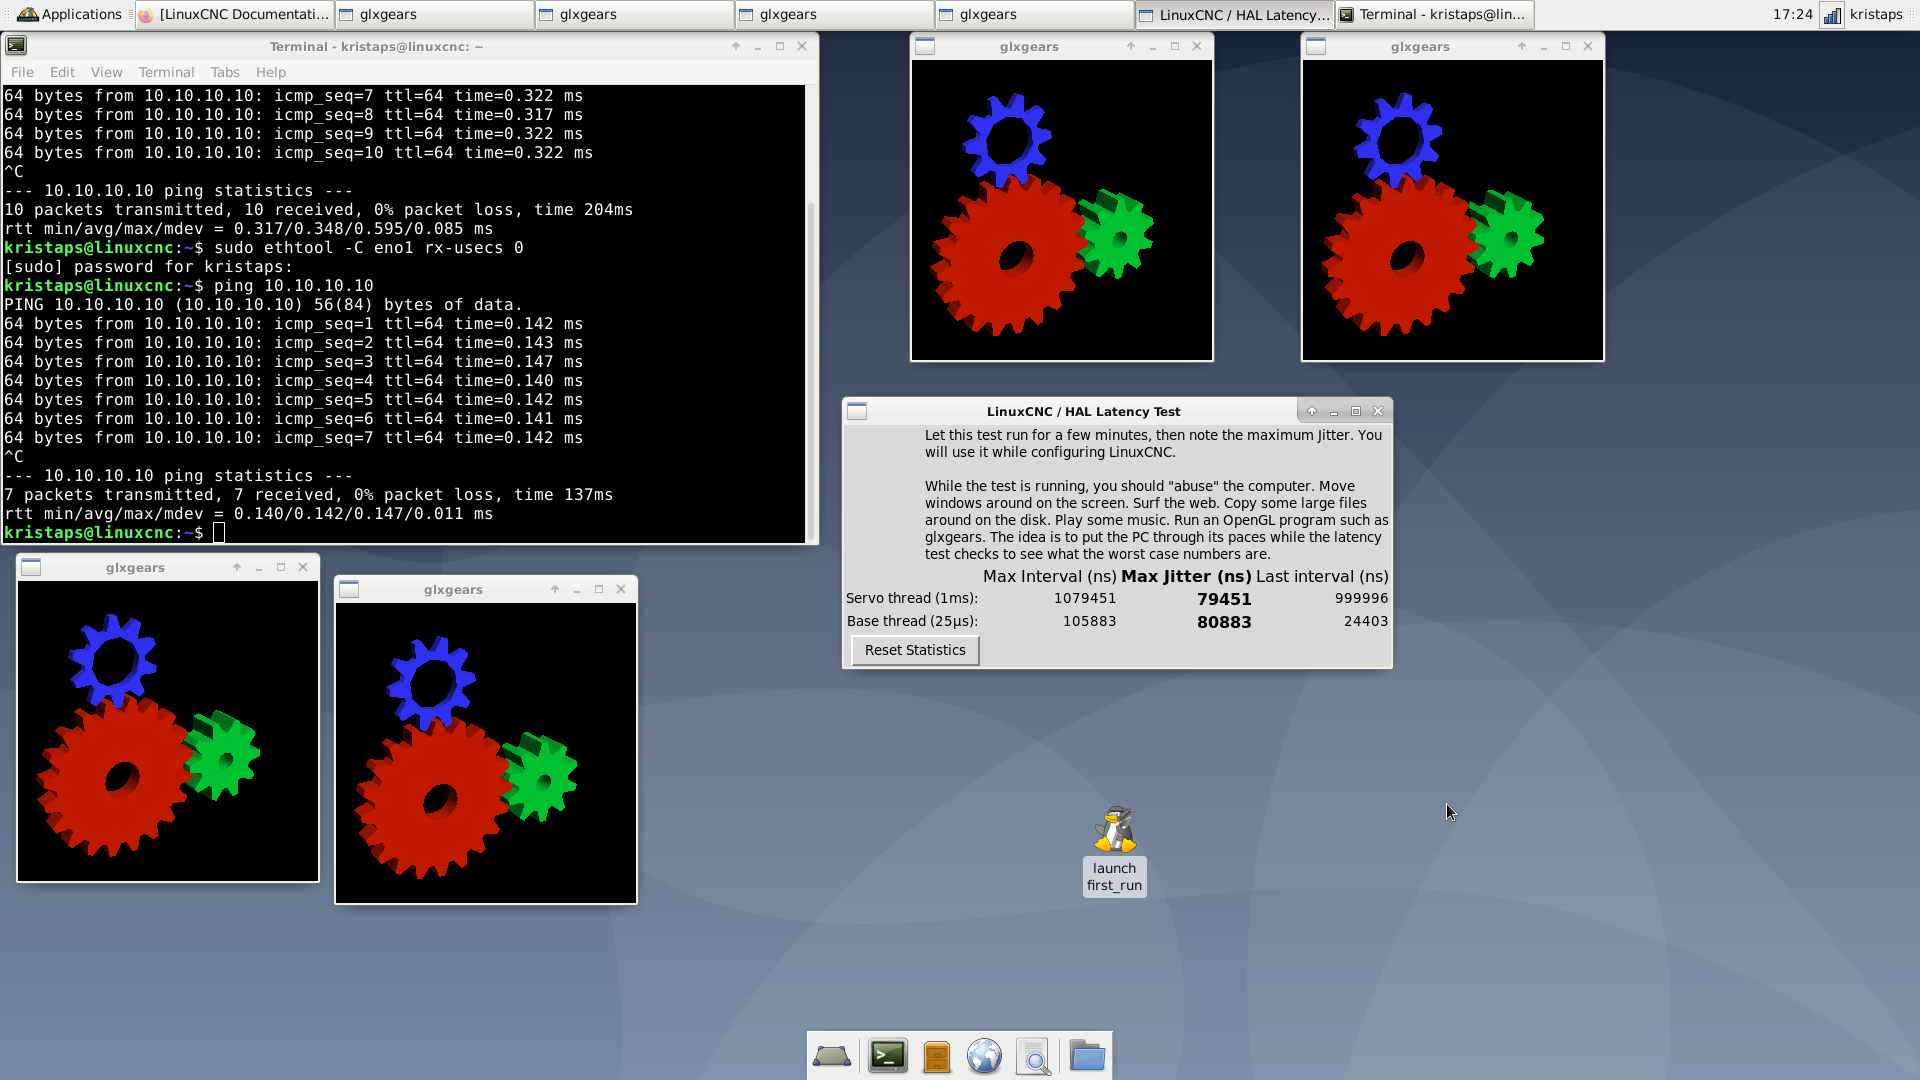Click the Servo thread max jitter value 79451
This screenshot has height=1080, width=1920.
(1224, 599)
